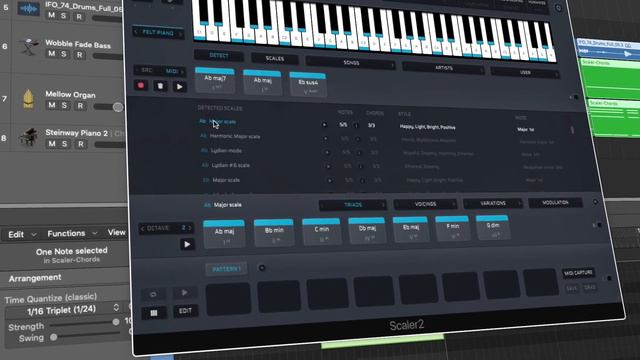Click the MIDI CAPTURE button
The height and width of the screenshot is (360, 640).
point(578,273)
